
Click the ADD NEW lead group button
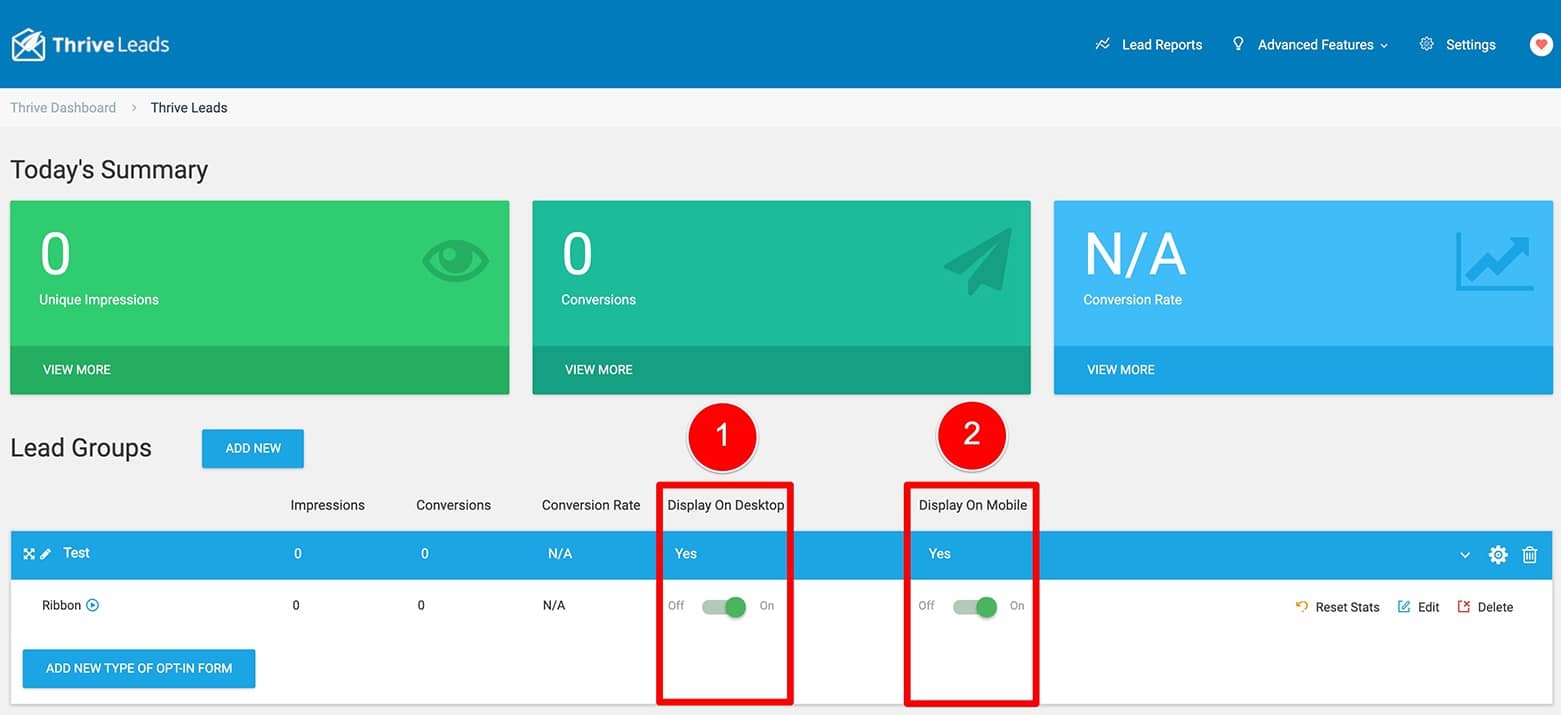coord(253,448)
